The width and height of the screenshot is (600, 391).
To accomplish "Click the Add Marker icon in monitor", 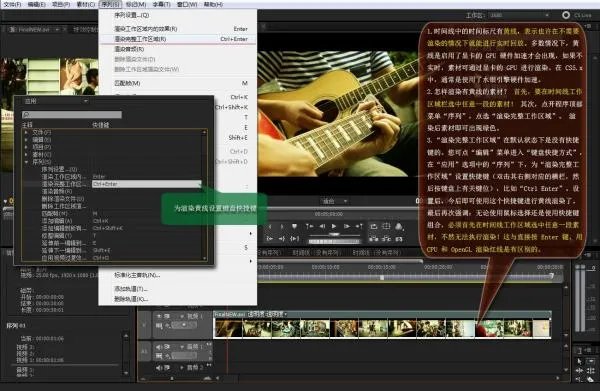I will [294, 226].
